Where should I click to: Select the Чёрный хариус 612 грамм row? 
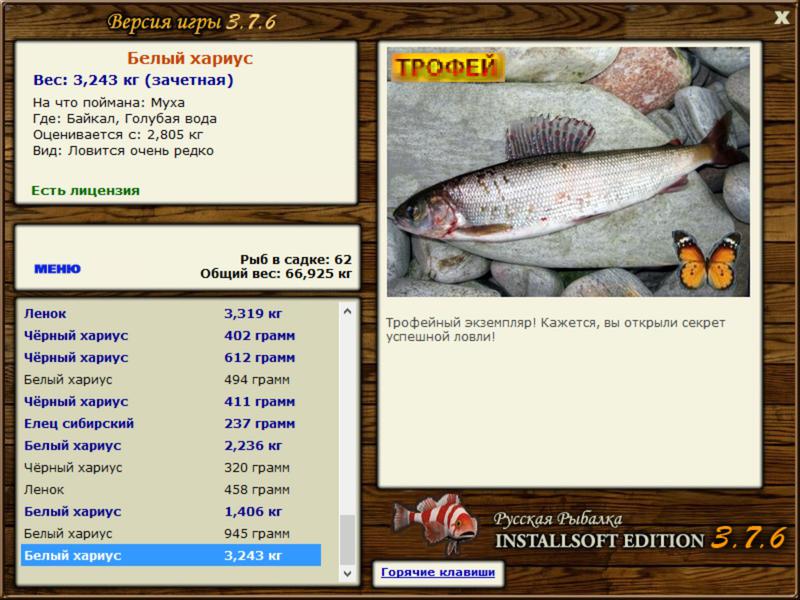point(171,358)
